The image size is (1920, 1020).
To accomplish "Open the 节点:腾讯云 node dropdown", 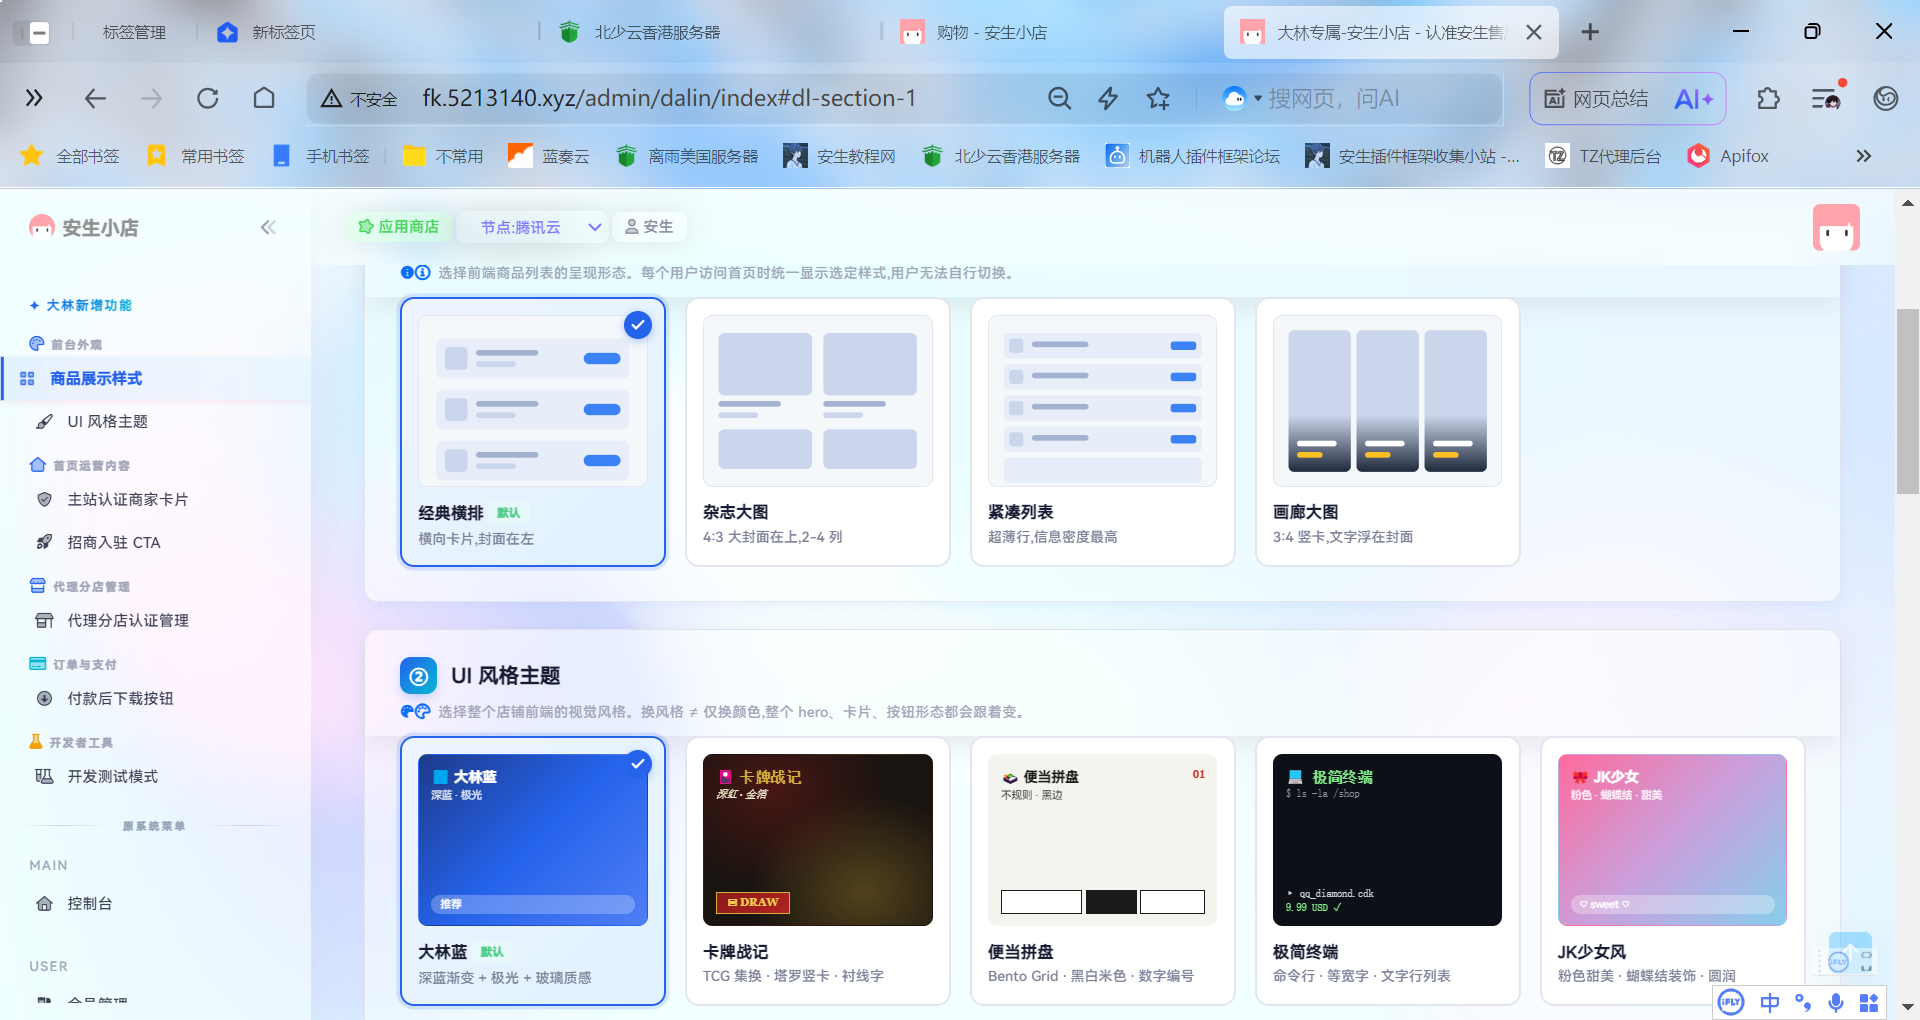I will 532,227.
